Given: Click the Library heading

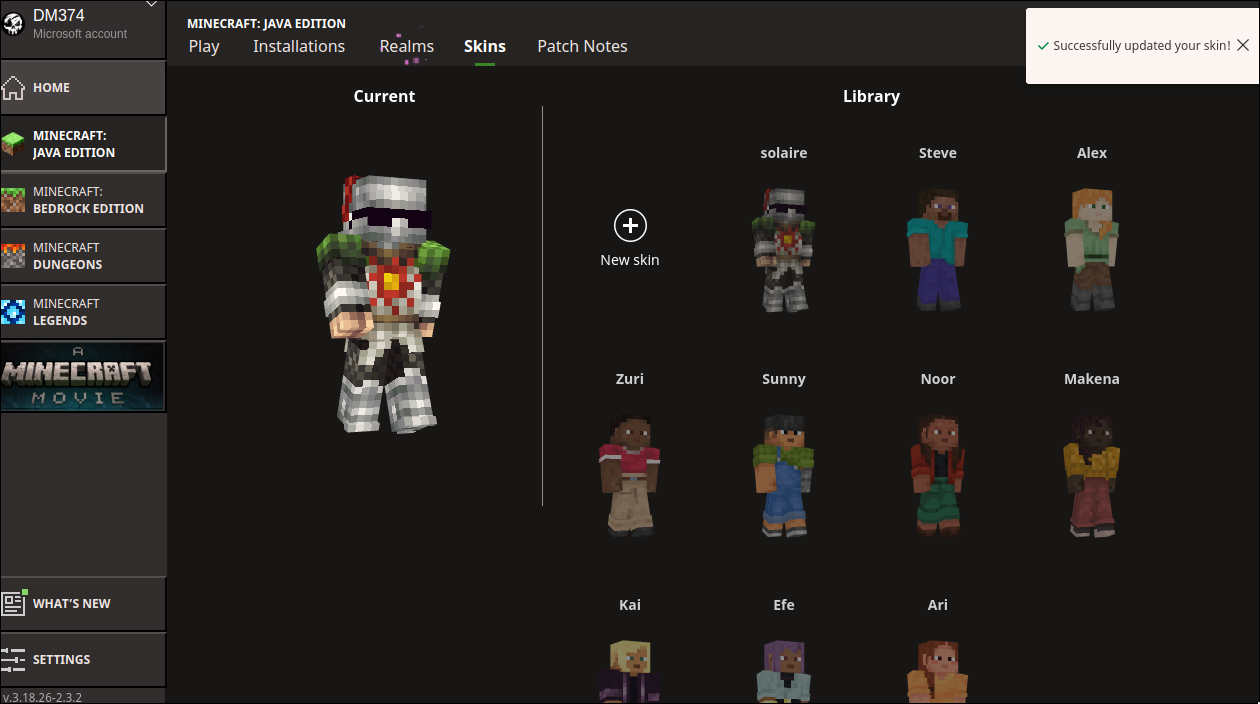Looking at the screenshot, I should [x=871, y=96].
